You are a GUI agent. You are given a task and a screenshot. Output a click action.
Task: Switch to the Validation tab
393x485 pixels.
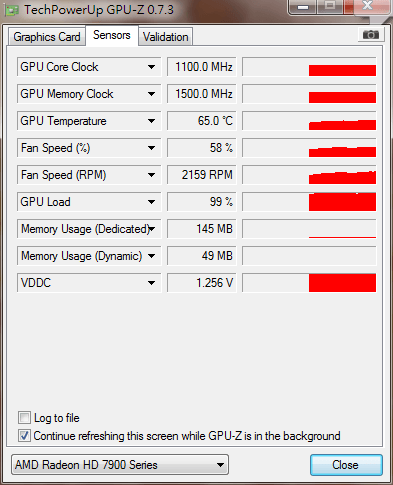click(x=166, y=37)
